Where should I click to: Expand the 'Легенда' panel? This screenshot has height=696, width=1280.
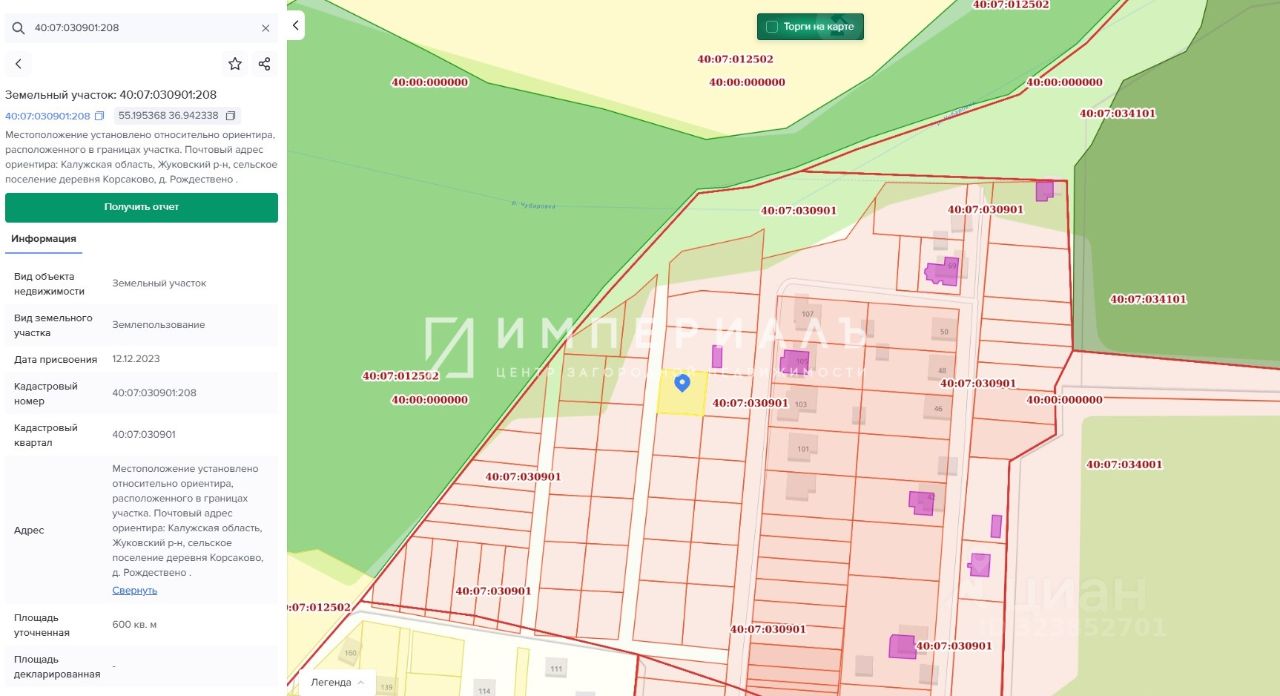click(337, 682)
